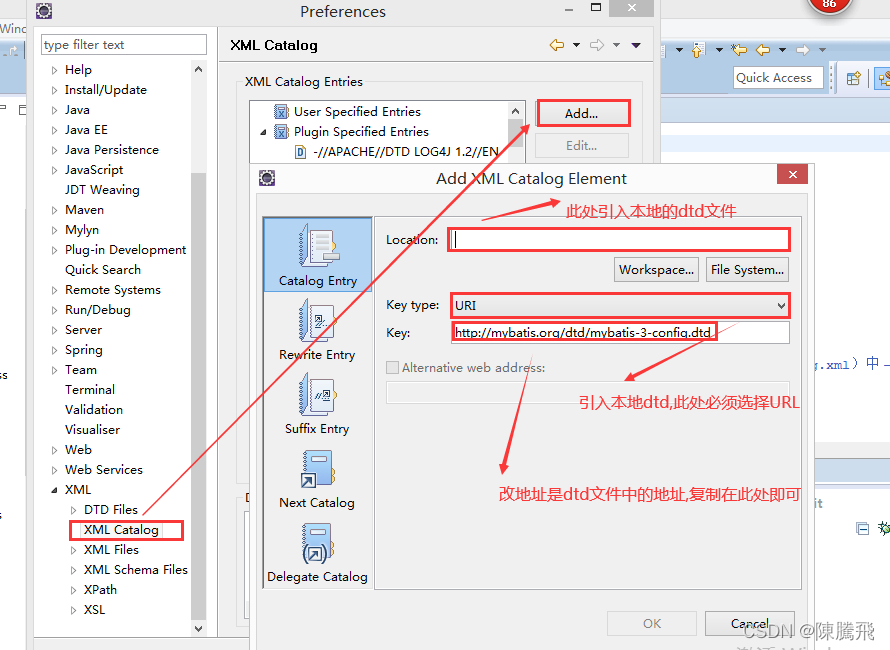The height and width of the screenshot is (650, 890).
Task: Click the Eclipse back navigation toolbar arrow
Action: 762,50
